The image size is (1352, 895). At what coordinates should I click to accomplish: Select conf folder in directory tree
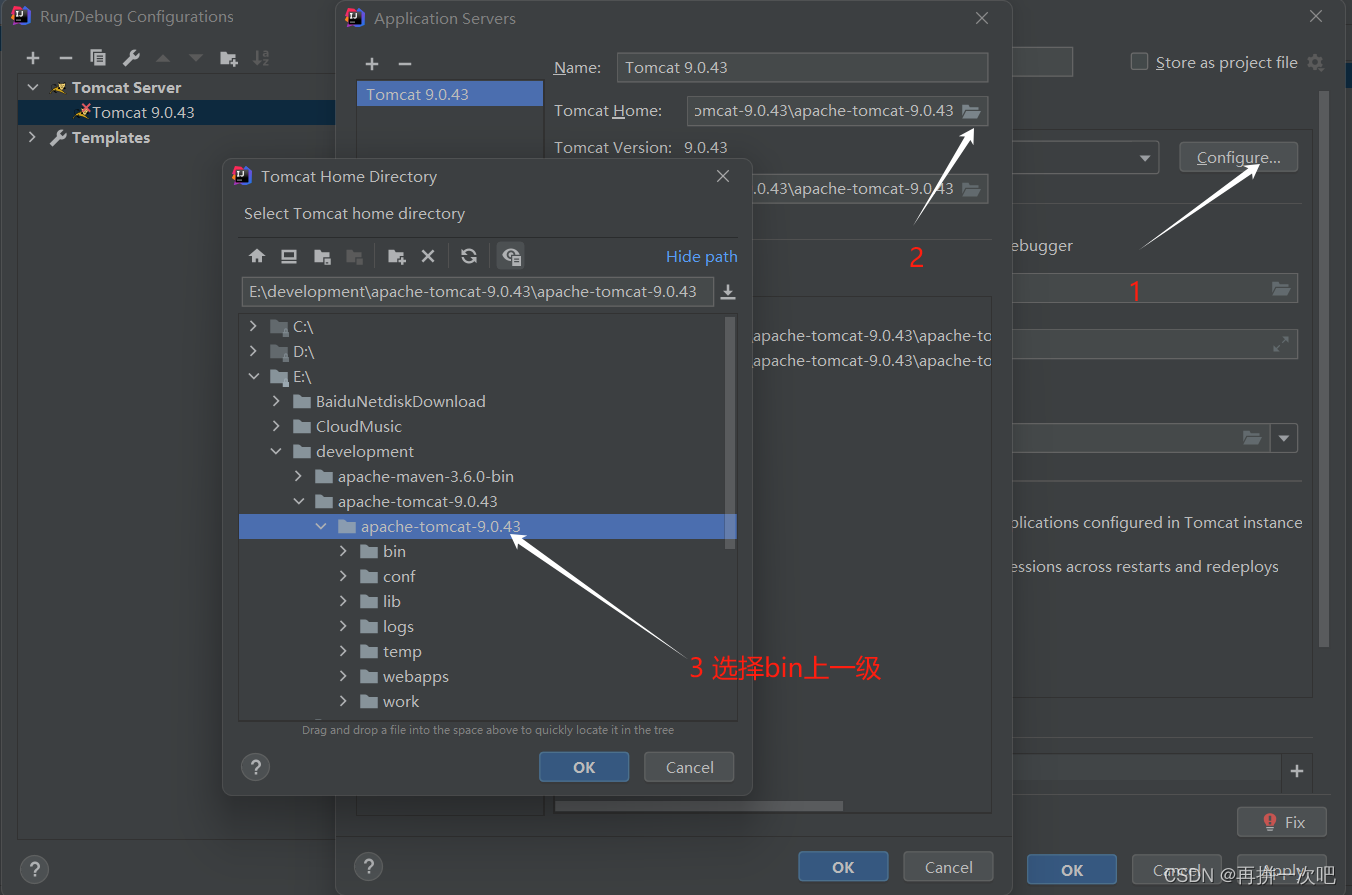click(x=399, y=577)
